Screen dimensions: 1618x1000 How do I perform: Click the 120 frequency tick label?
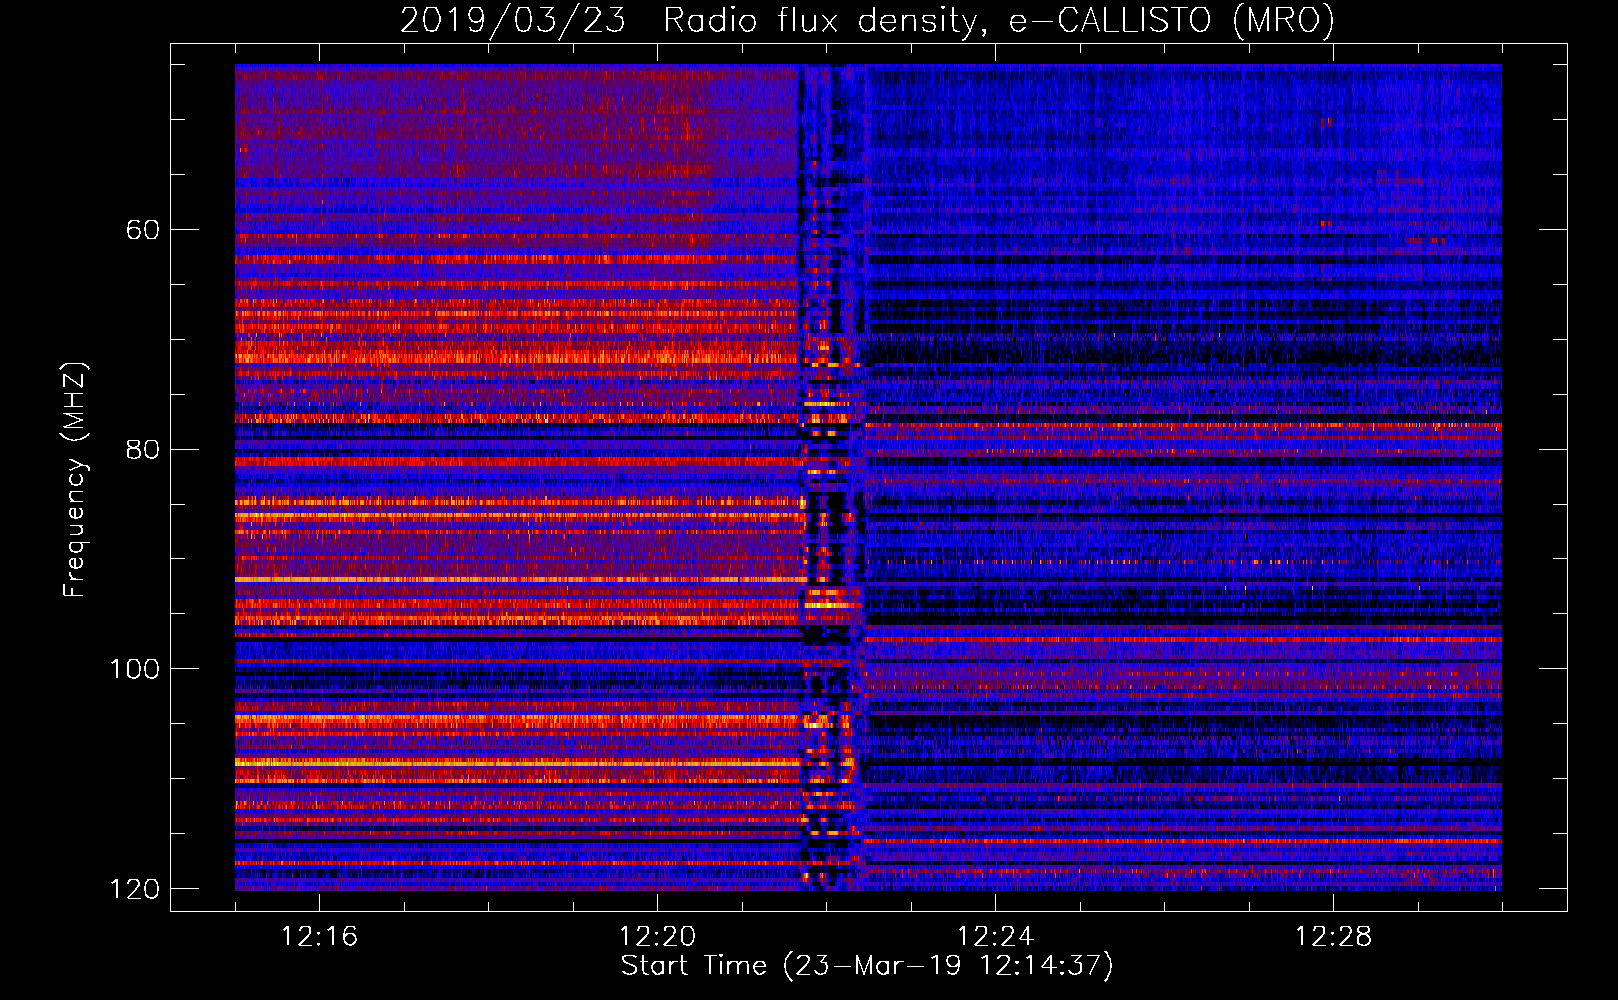click(134, 889)
